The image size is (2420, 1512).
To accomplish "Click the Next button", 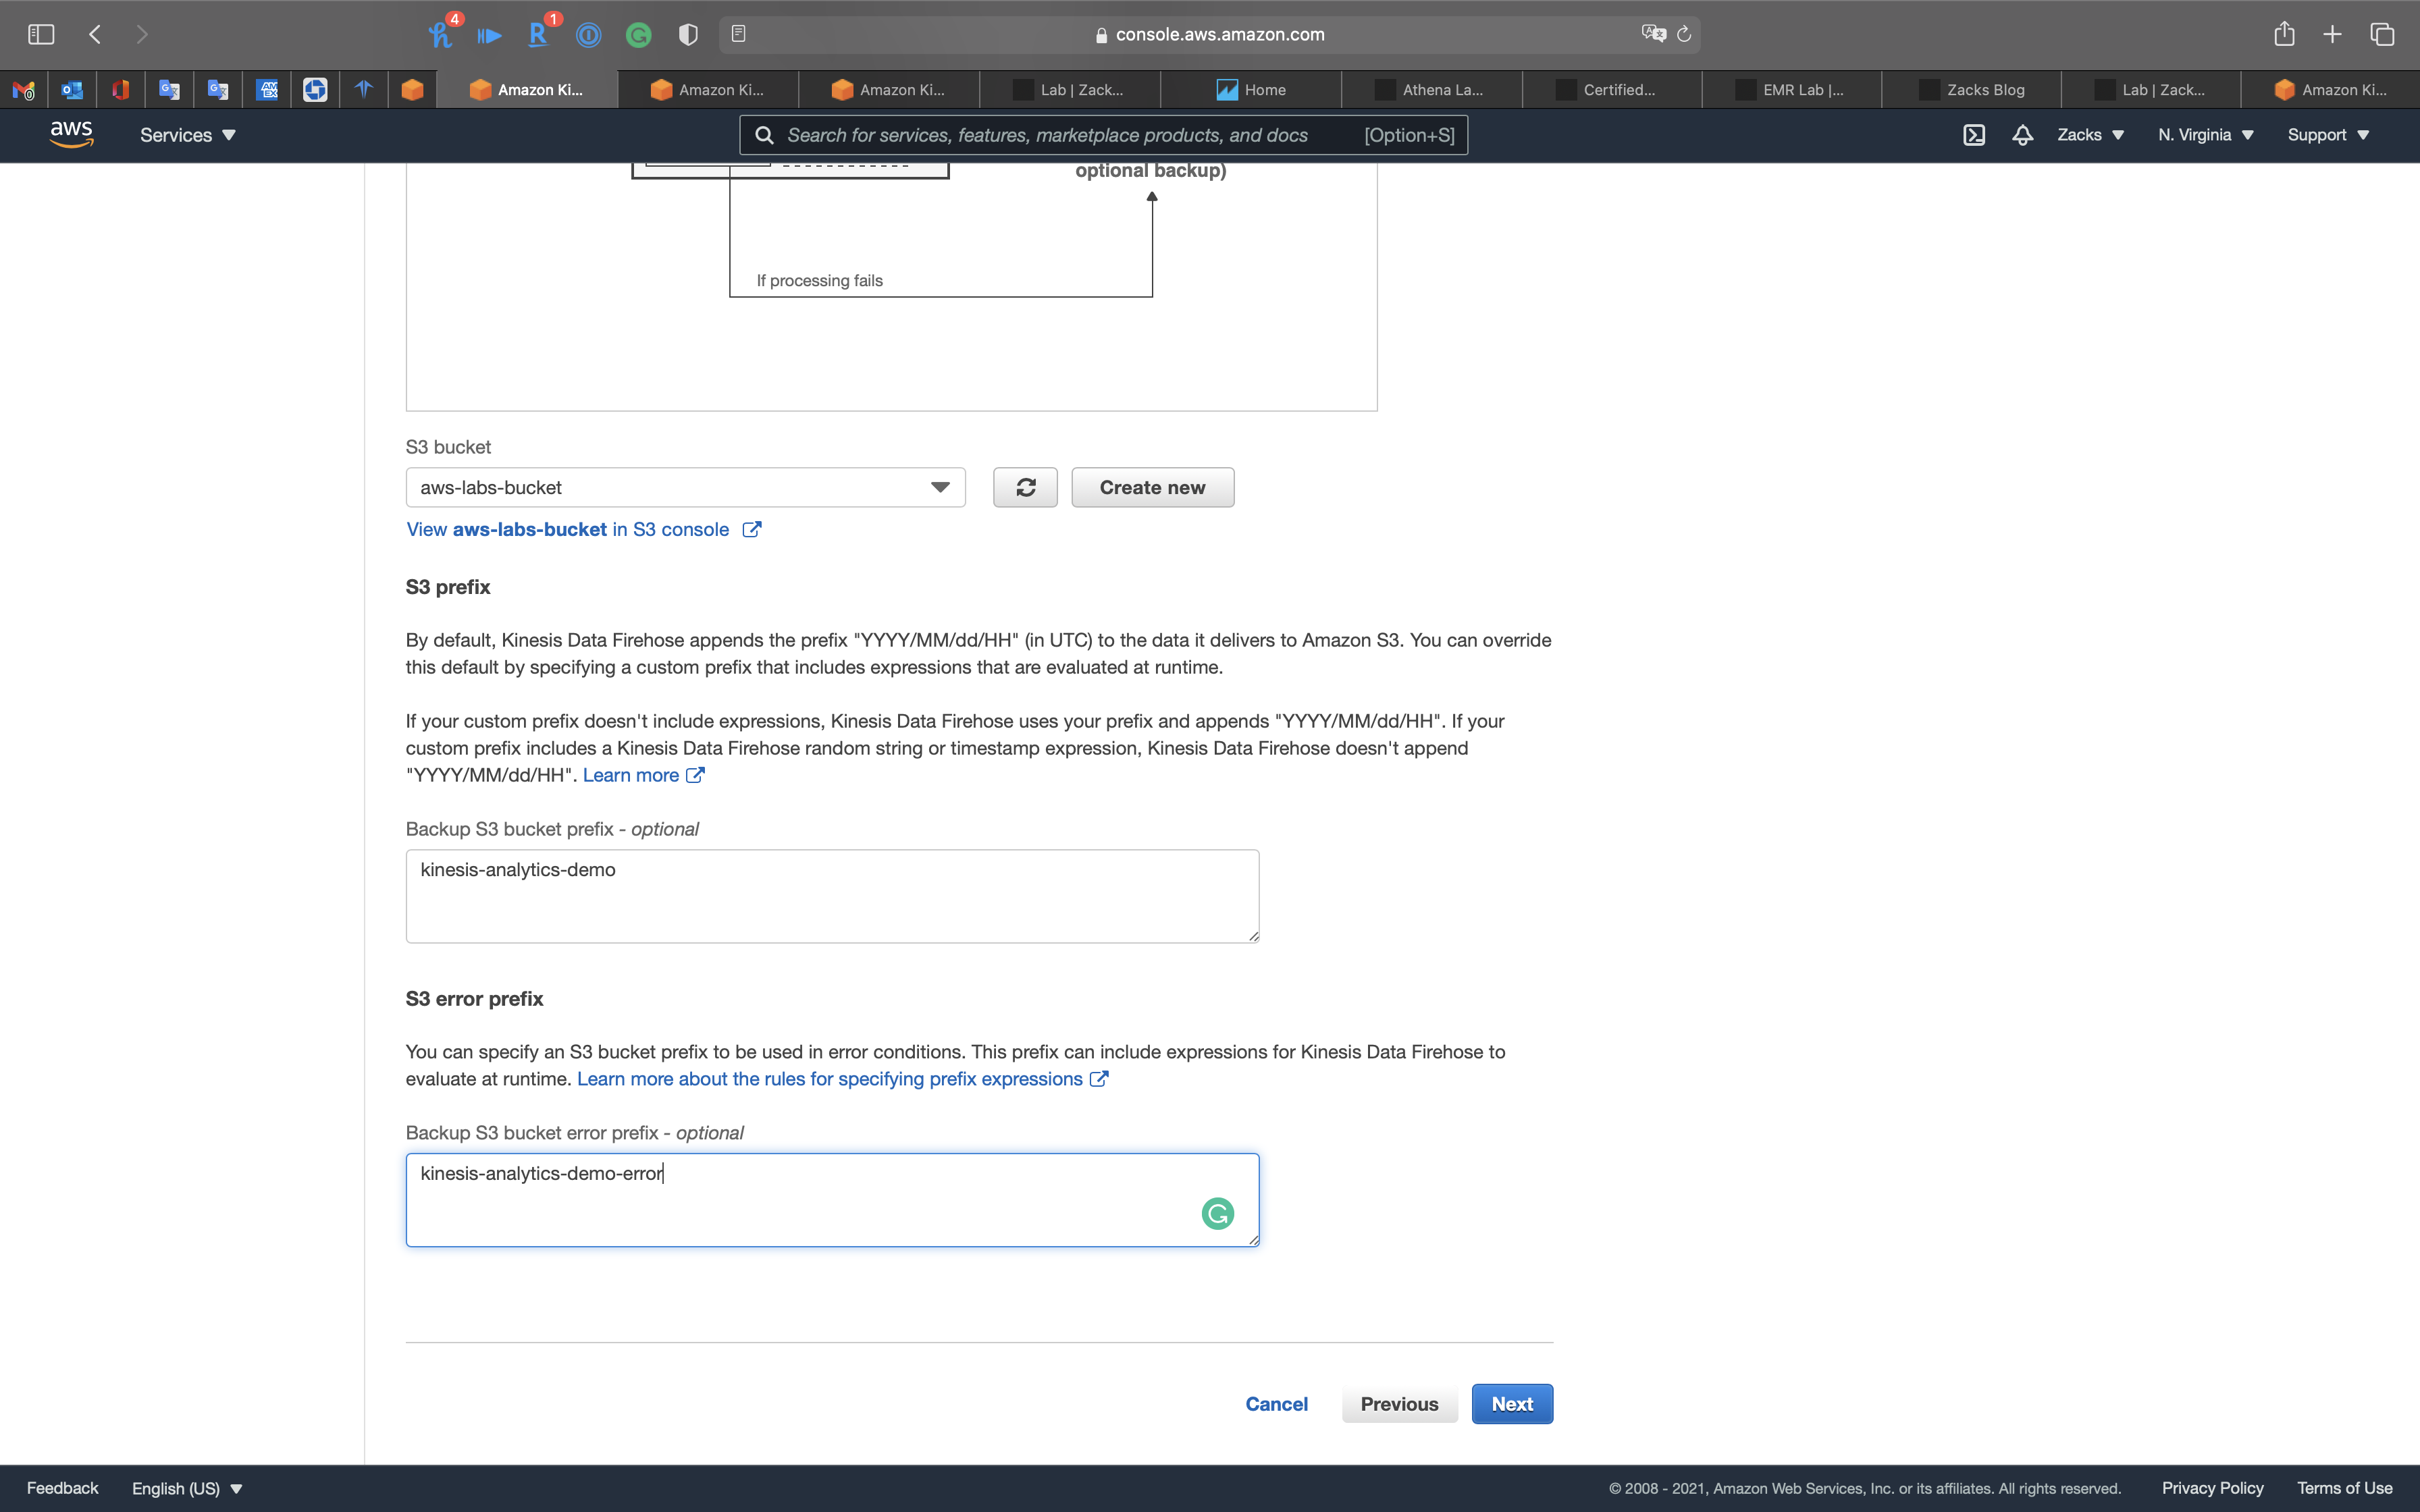I will tap(1511, 1404).
